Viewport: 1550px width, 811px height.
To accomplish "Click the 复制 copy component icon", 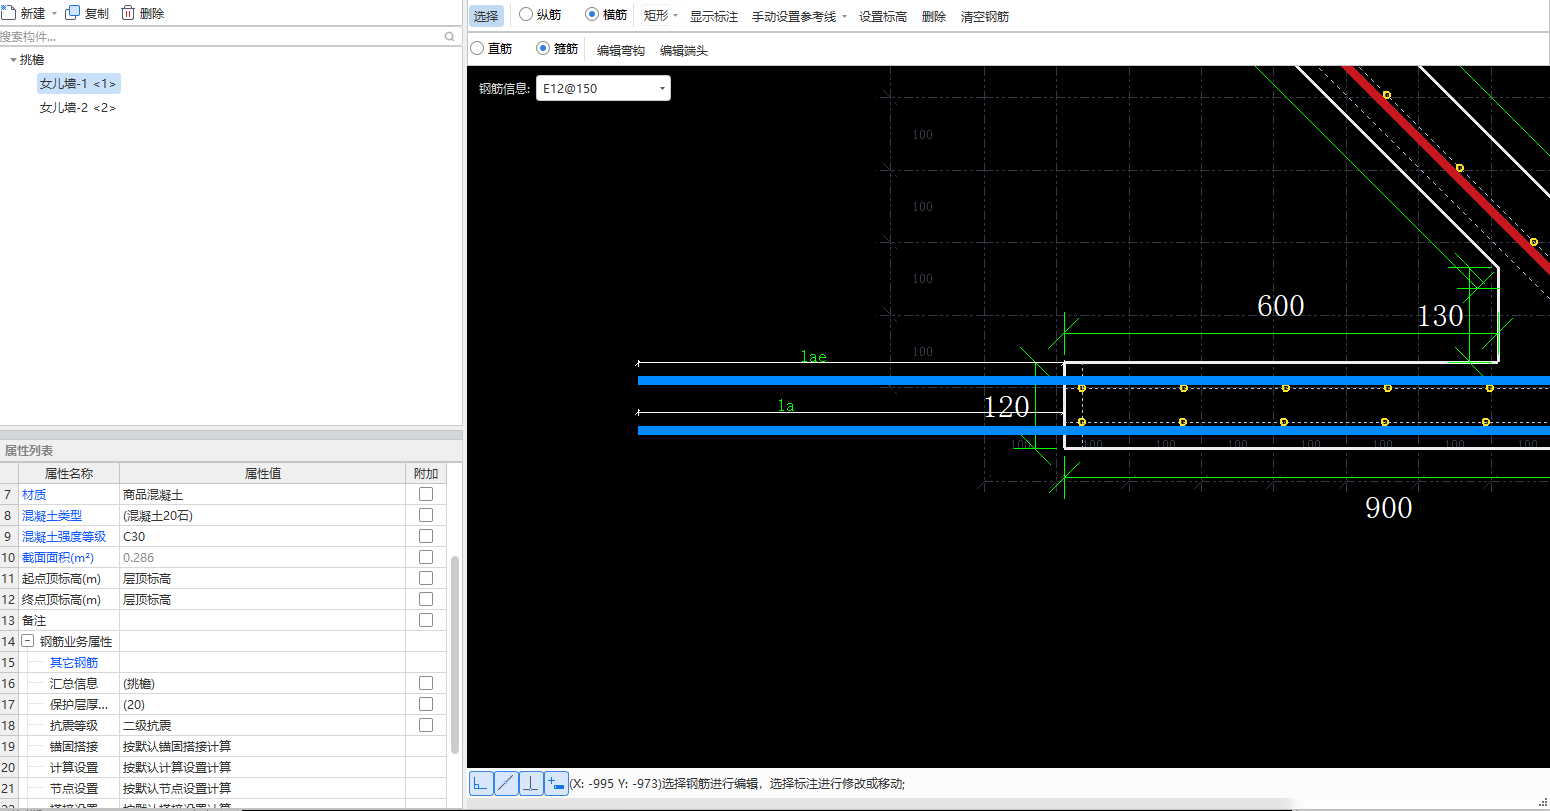I will pyautogui.click(x=72, y=13).
